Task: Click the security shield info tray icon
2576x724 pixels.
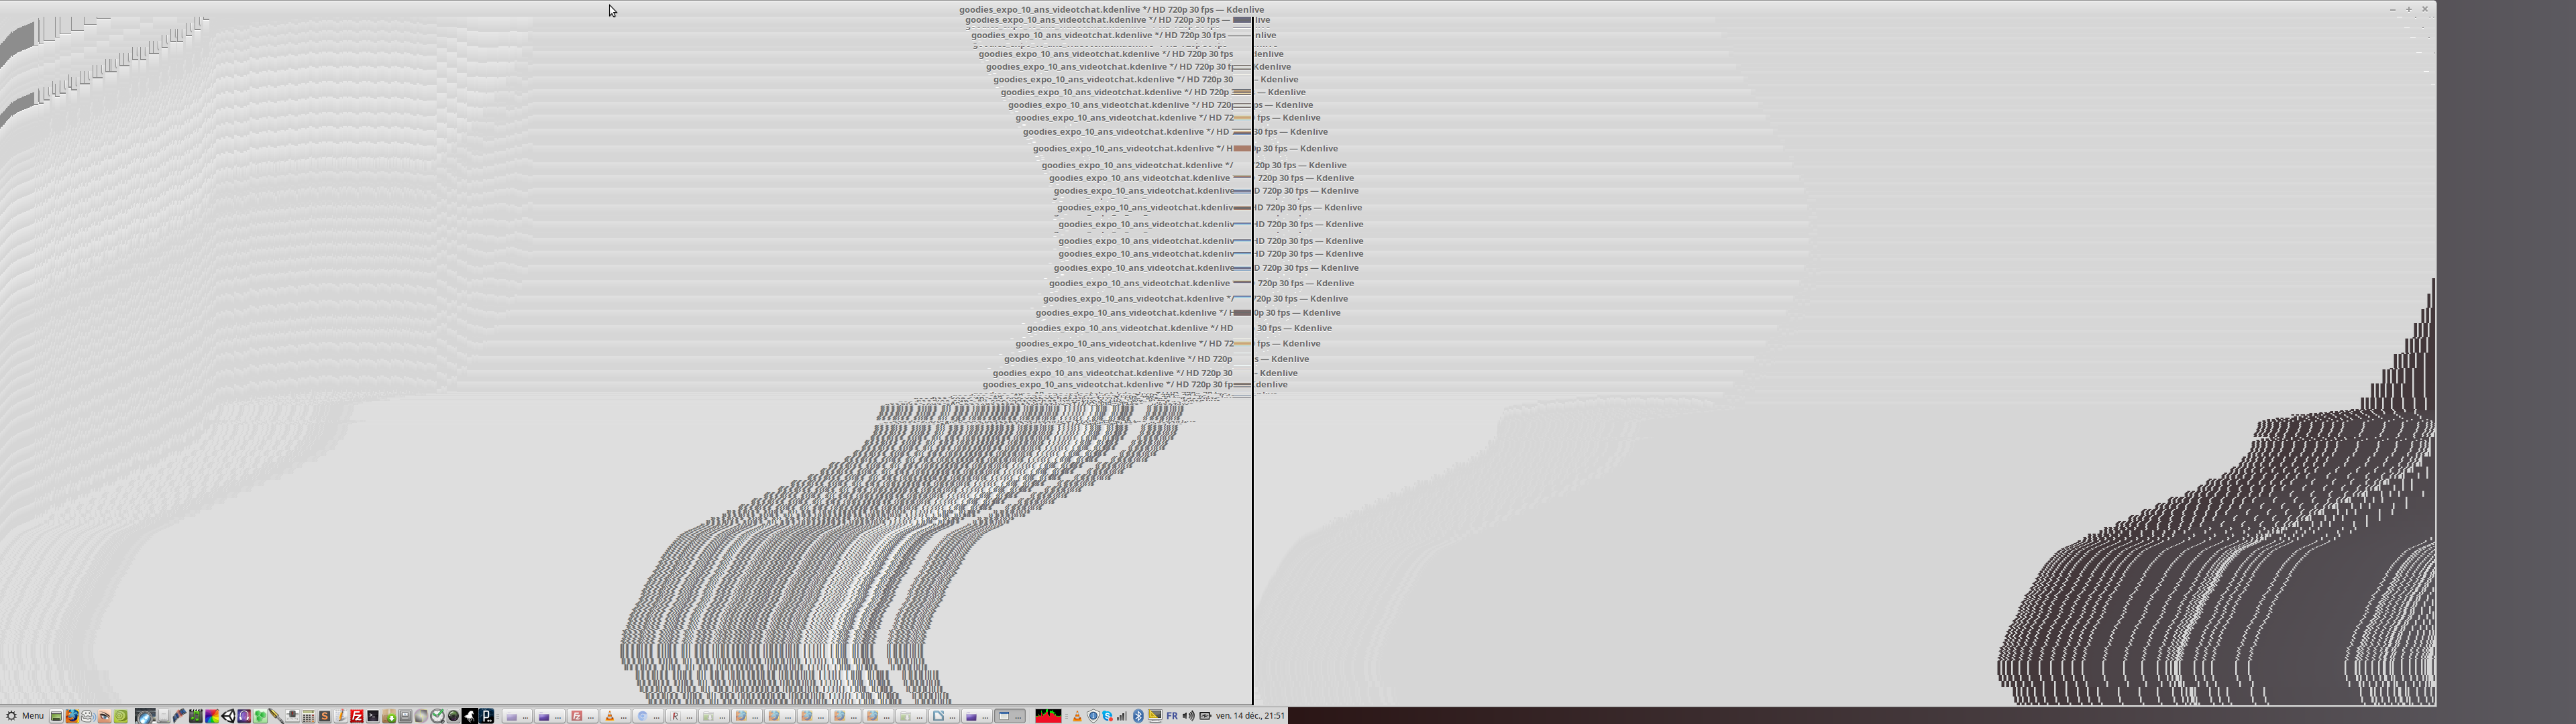Action: click(1093, 716)
